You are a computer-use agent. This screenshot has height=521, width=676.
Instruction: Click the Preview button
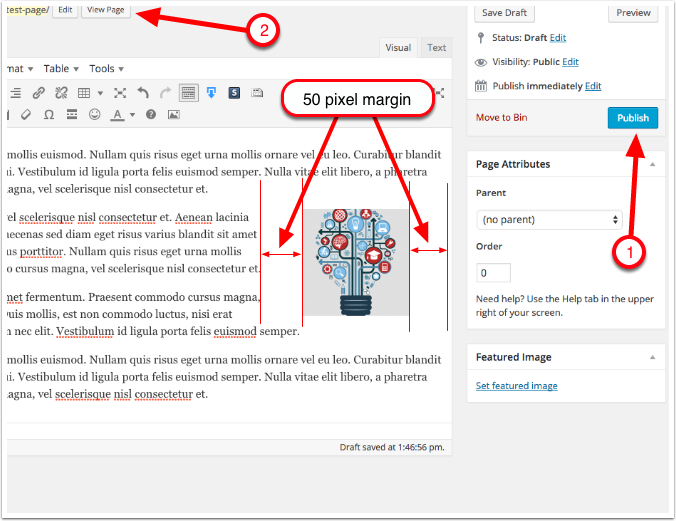[x=633, y=13]
